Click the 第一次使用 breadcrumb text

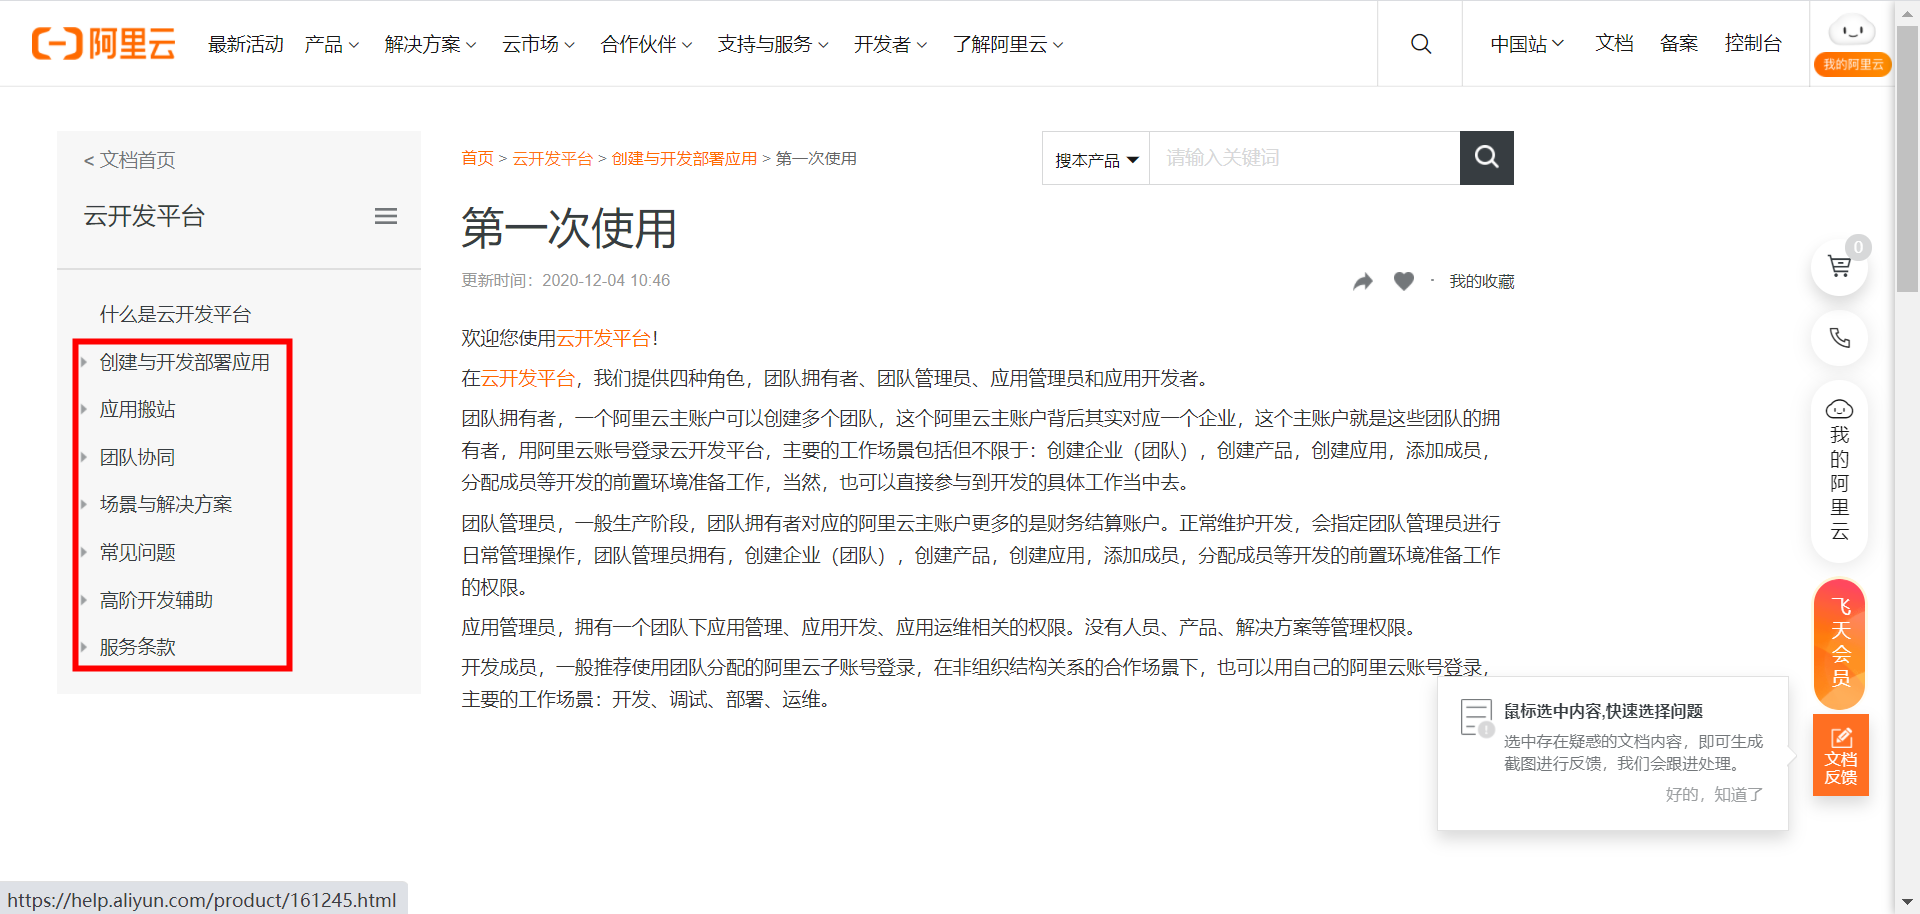[x=816, y=158]
